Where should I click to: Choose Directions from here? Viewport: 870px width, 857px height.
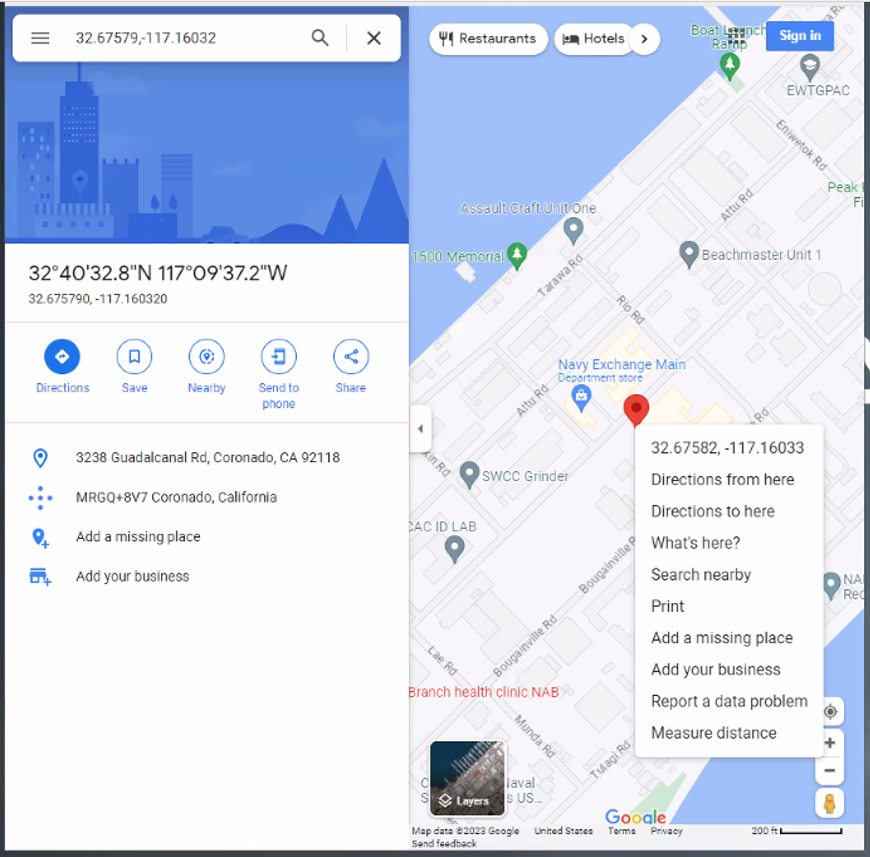coord(722,479)
